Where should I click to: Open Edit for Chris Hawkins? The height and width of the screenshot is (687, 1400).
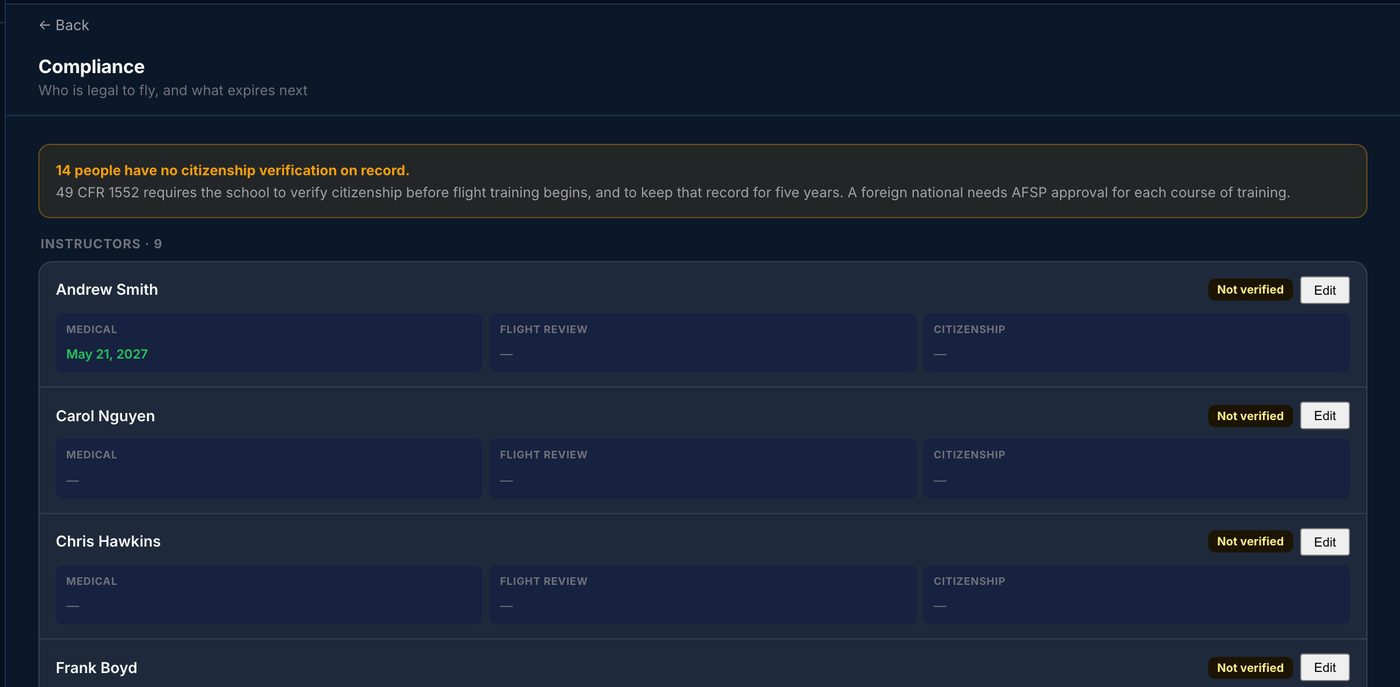point(1325,542)
